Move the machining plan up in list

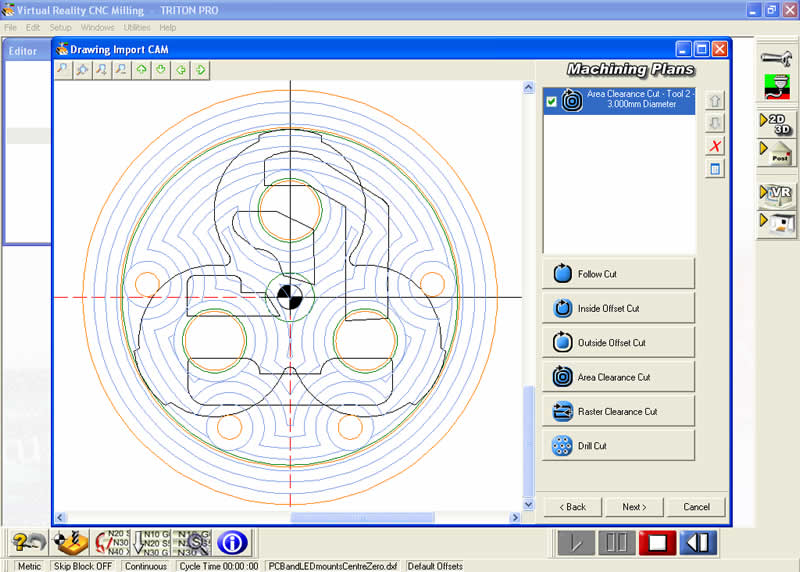715,100
